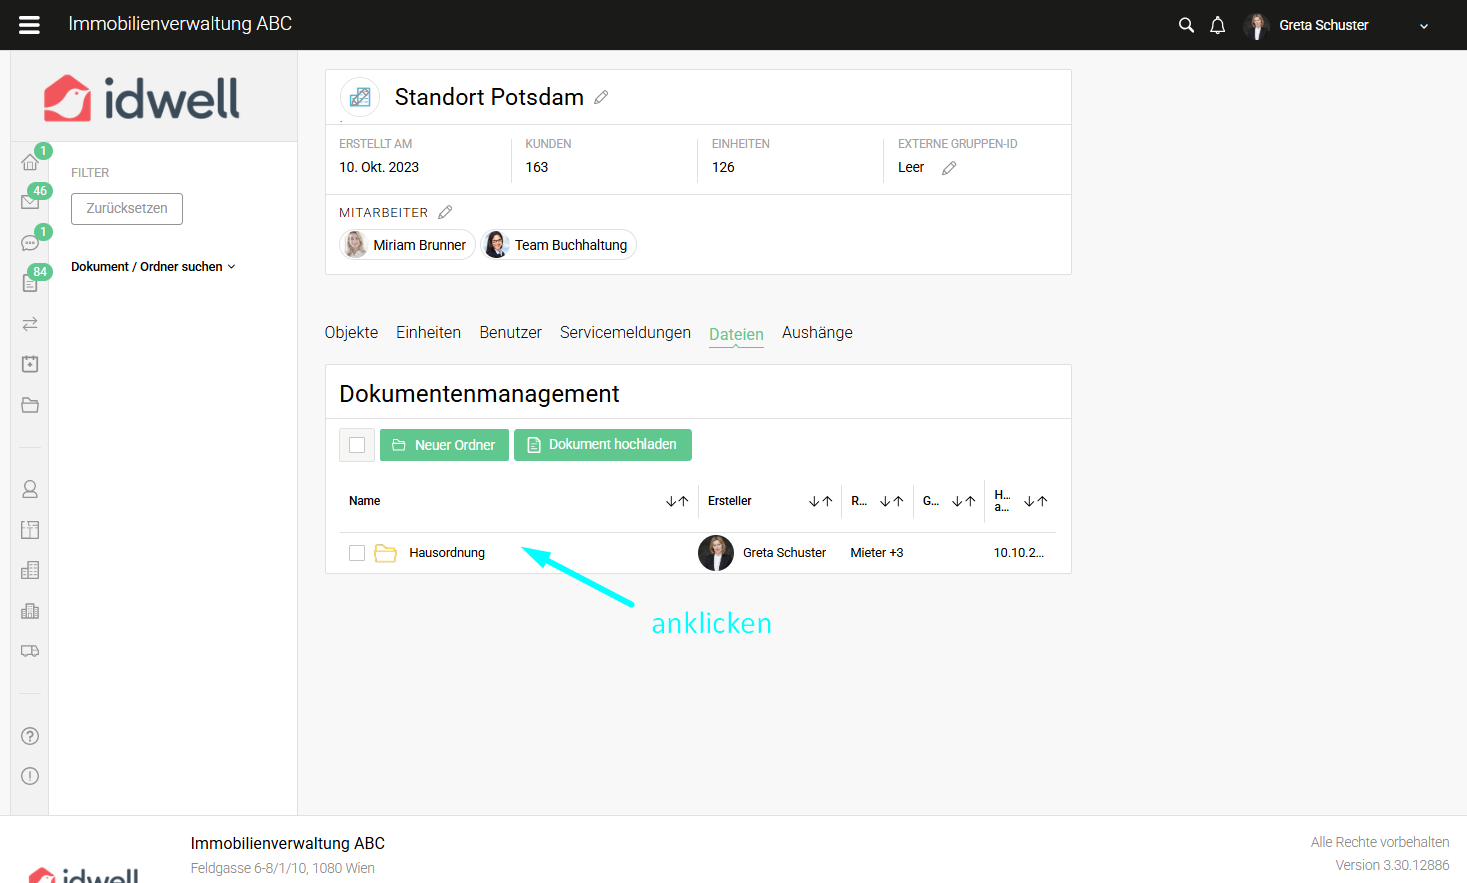
Task: Edit the Mitarbeiter list pencil icon
Action: tap(445, 212)
